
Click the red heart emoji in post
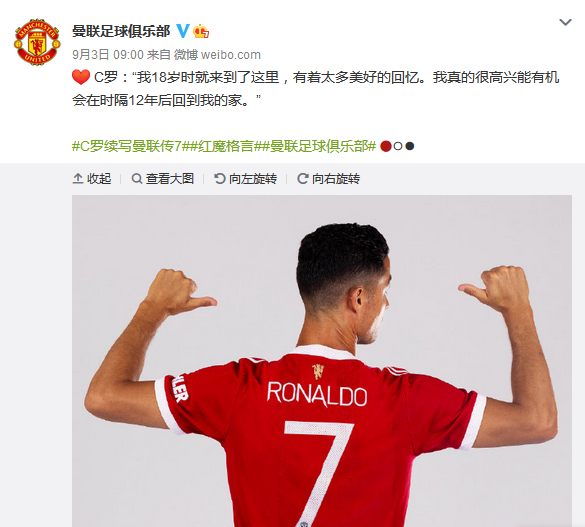(81, 78)
